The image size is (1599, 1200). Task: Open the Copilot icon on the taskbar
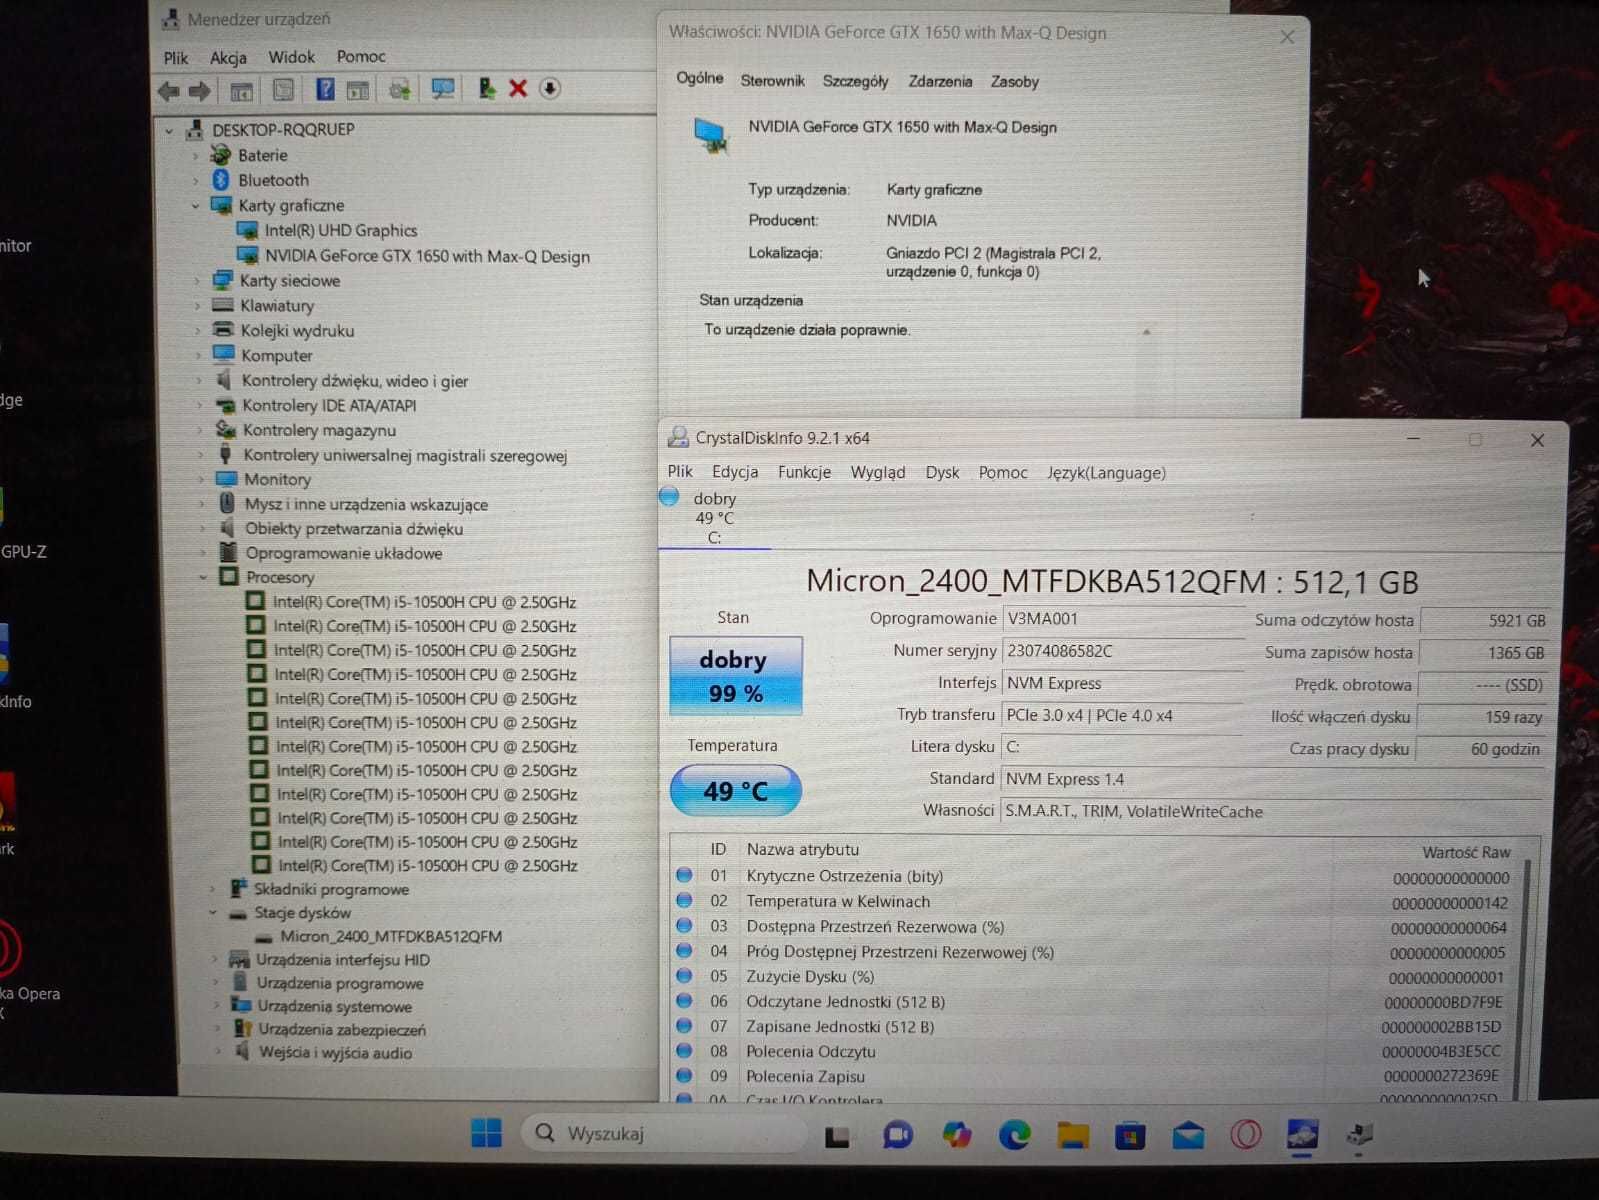click(x=957, y=1134)
